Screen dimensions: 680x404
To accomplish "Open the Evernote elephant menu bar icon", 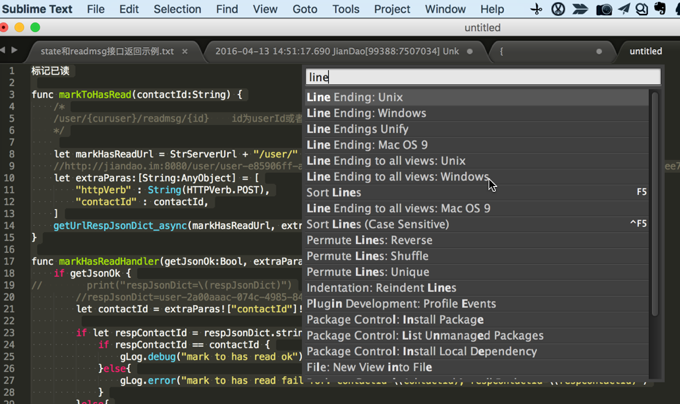I will tap(660, 9).
